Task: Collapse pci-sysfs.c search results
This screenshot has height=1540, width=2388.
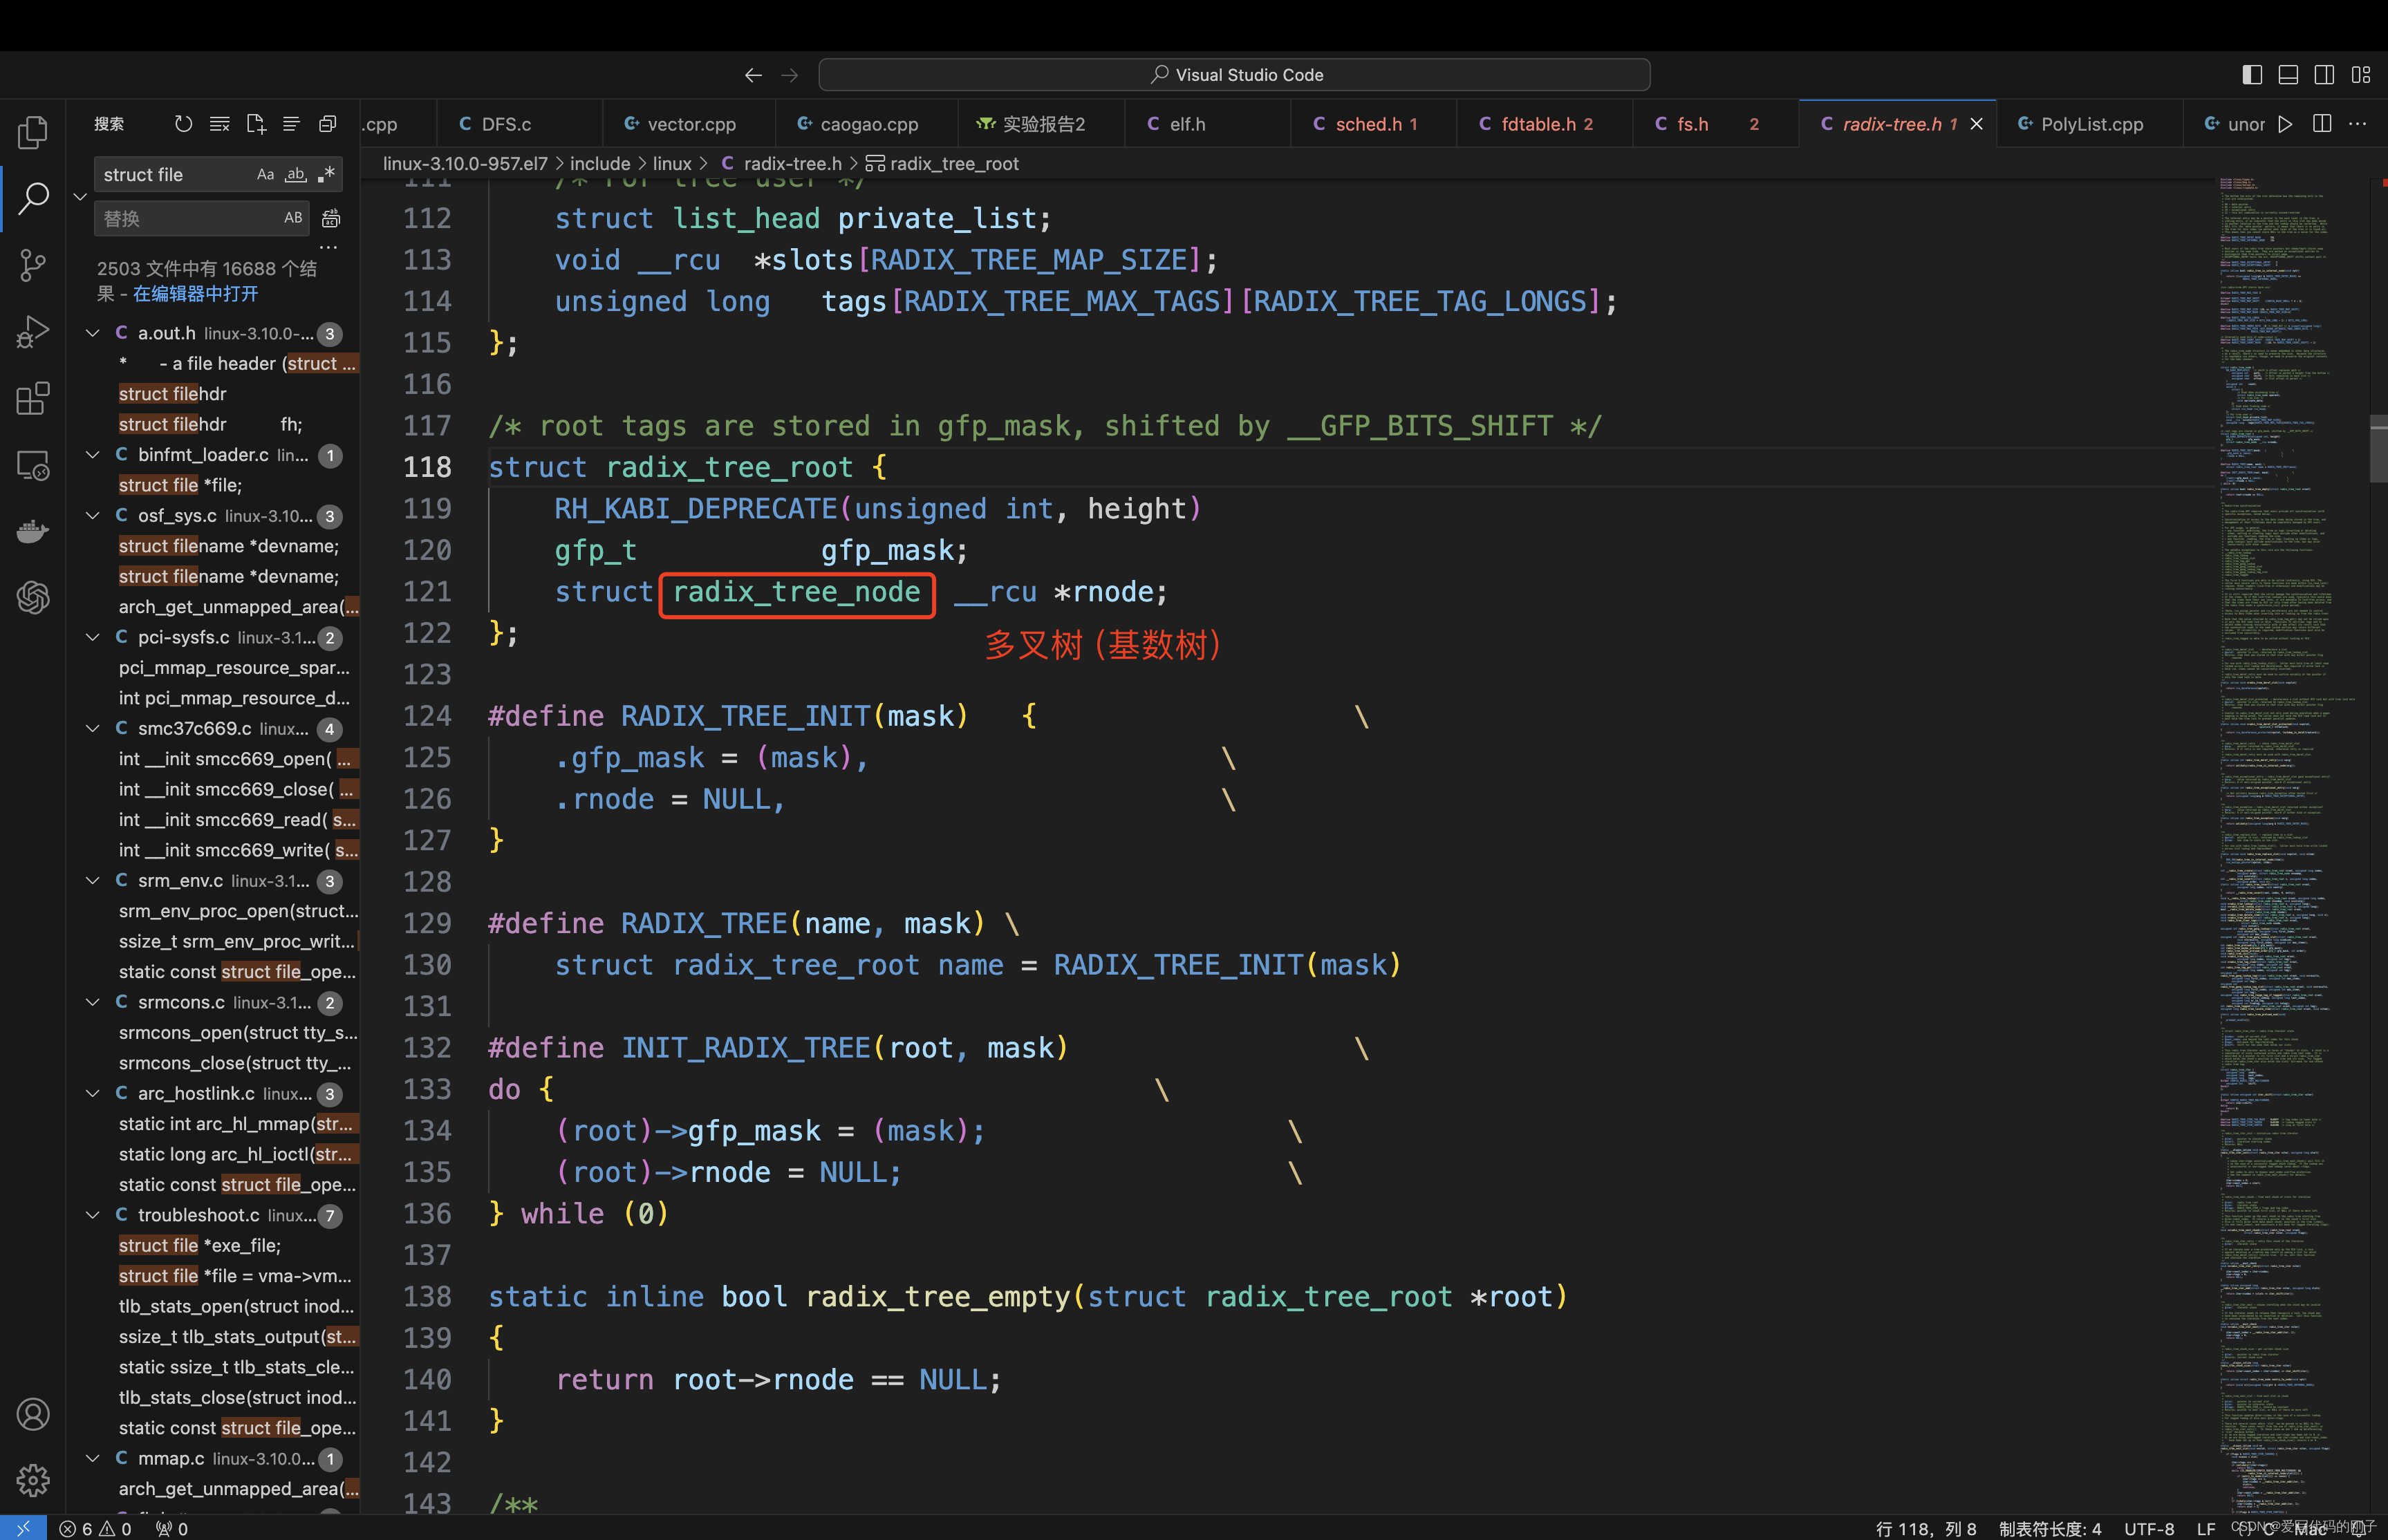Action: tap(93, 637)
